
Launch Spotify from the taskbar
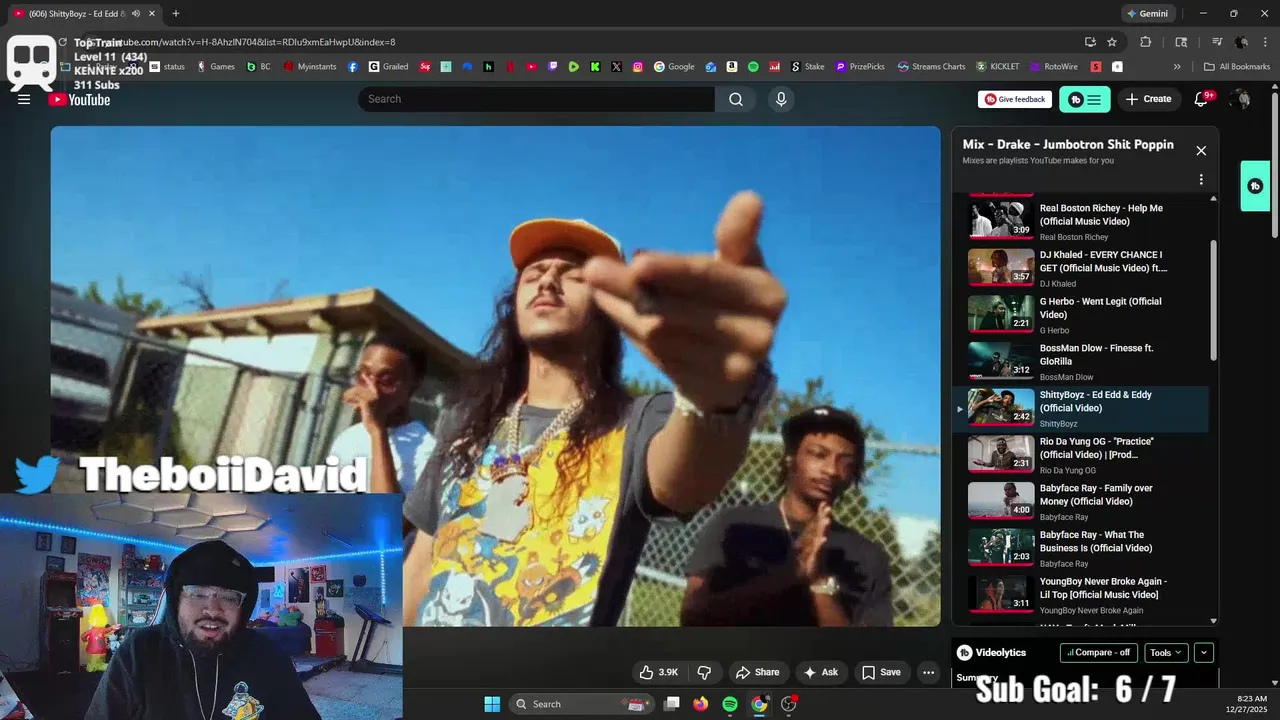(730, 704)
